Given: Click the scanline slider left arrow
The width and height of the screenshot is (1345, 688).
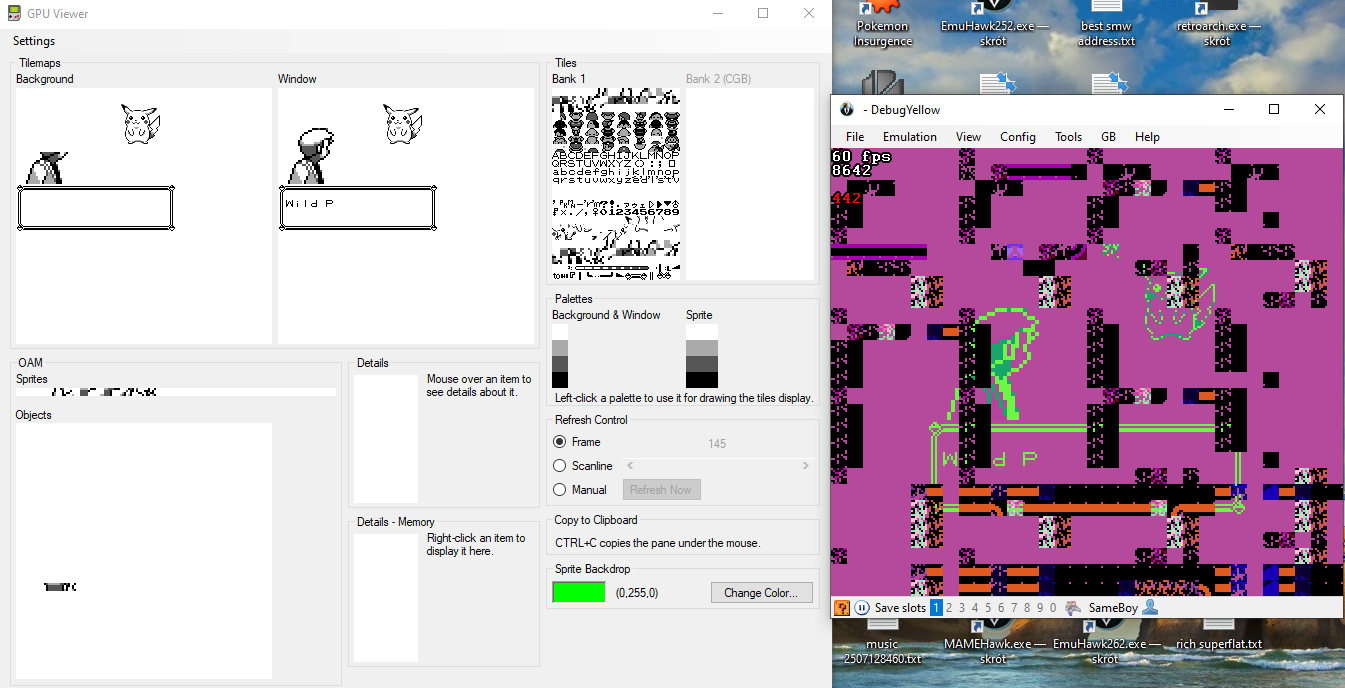Looking at the screenshot, I should pyautogui.click(x=629, y=466).
